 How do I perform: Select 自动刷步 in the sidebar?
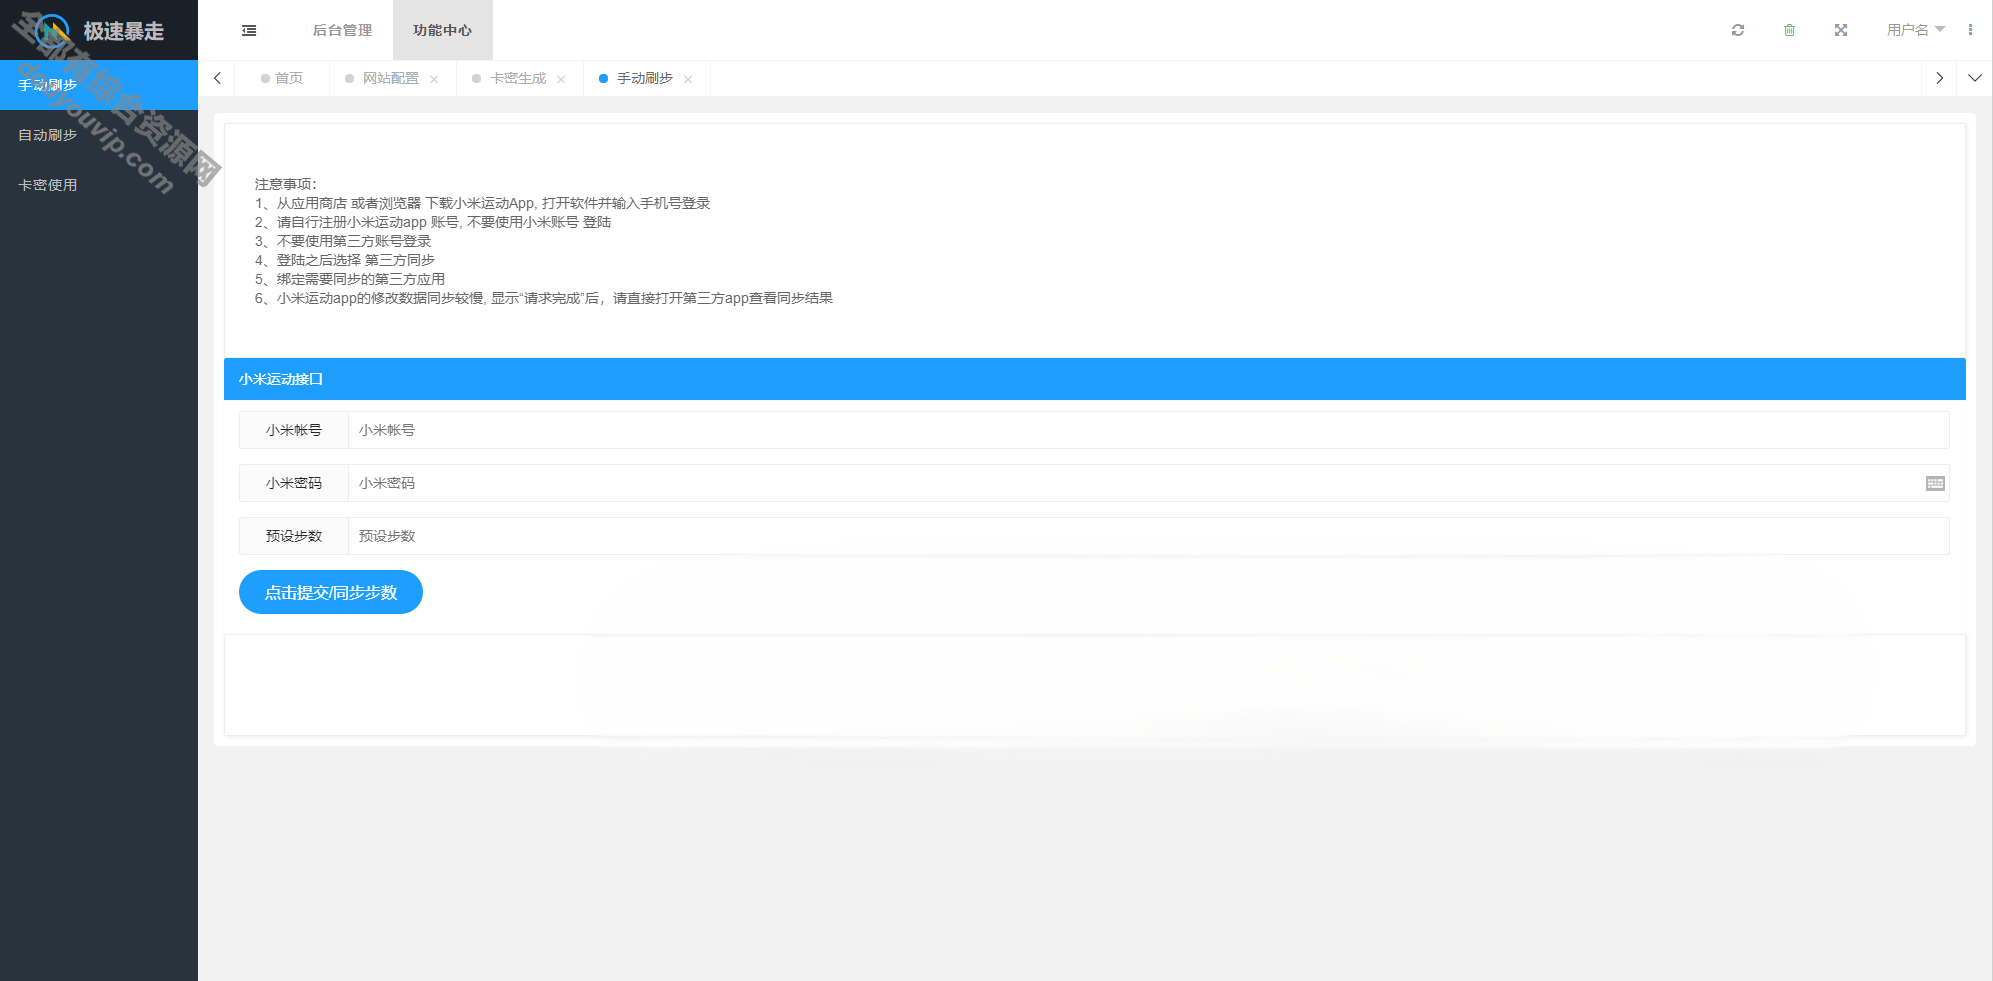click(99, 135)
